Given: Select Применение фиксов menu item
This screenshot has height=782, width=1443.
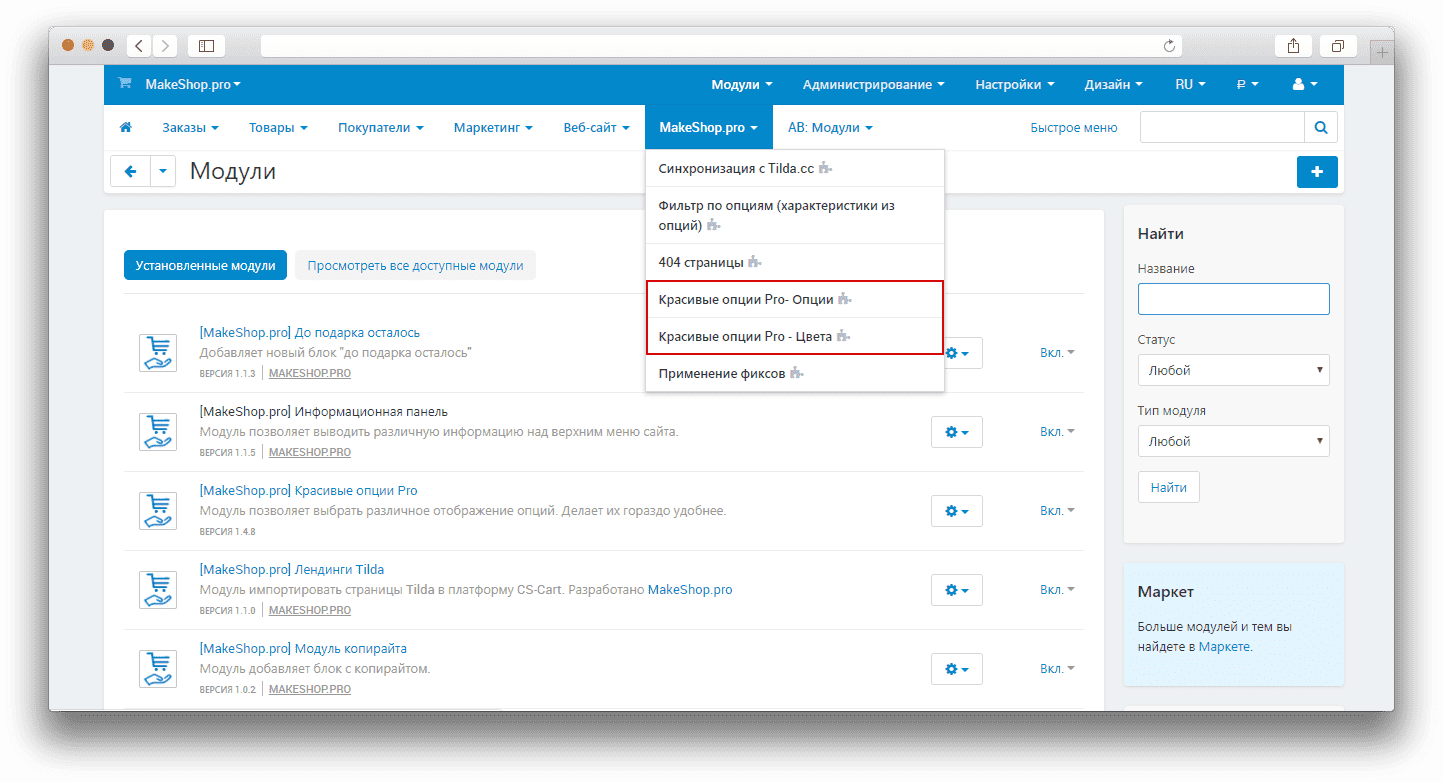Looking at the screenshot, I should point(795,373).
